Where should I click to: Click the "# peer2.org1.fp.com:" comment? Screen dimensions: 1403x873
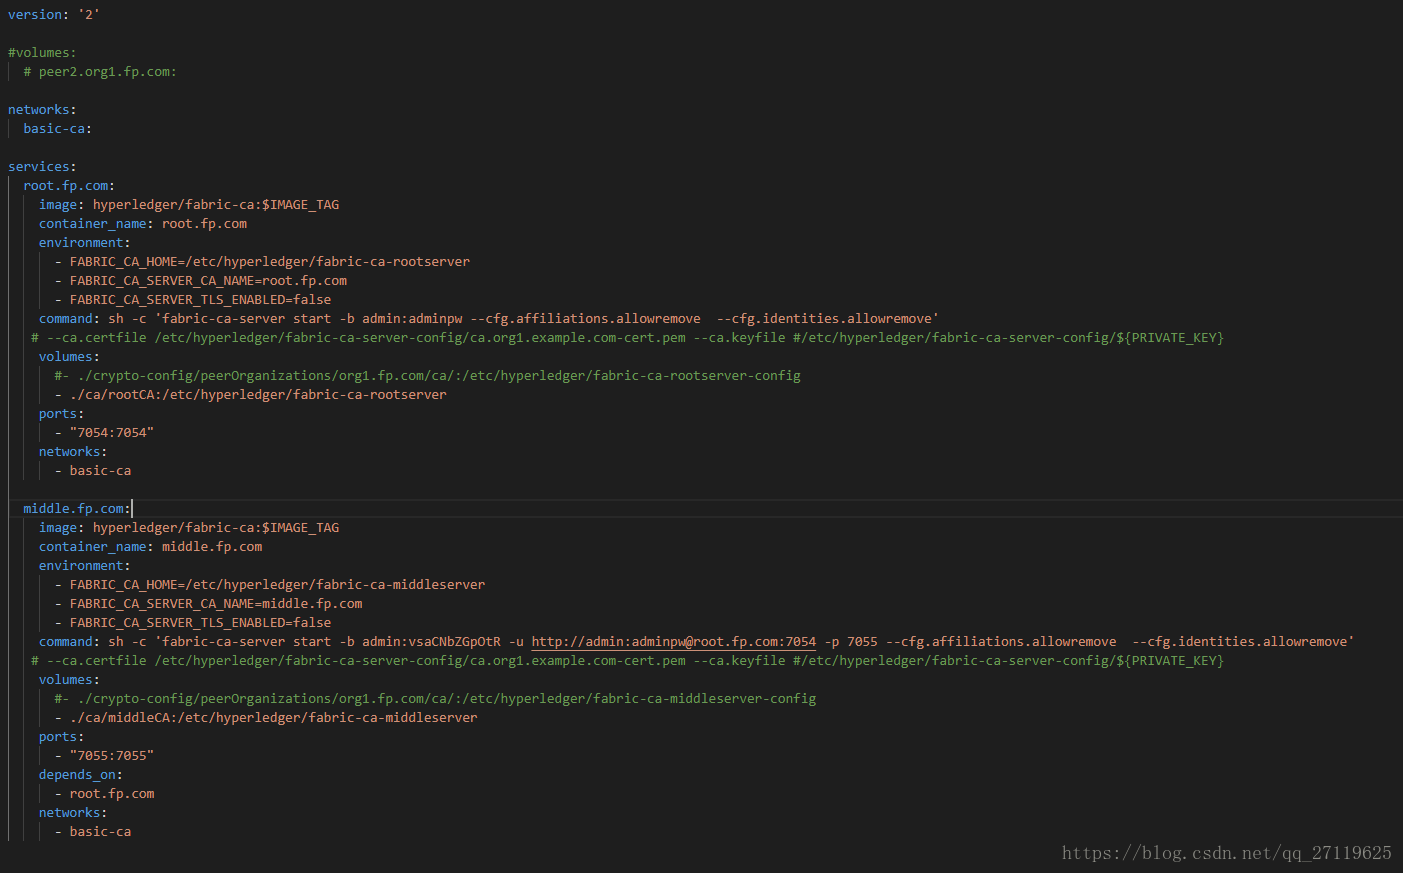pos(100,71)
